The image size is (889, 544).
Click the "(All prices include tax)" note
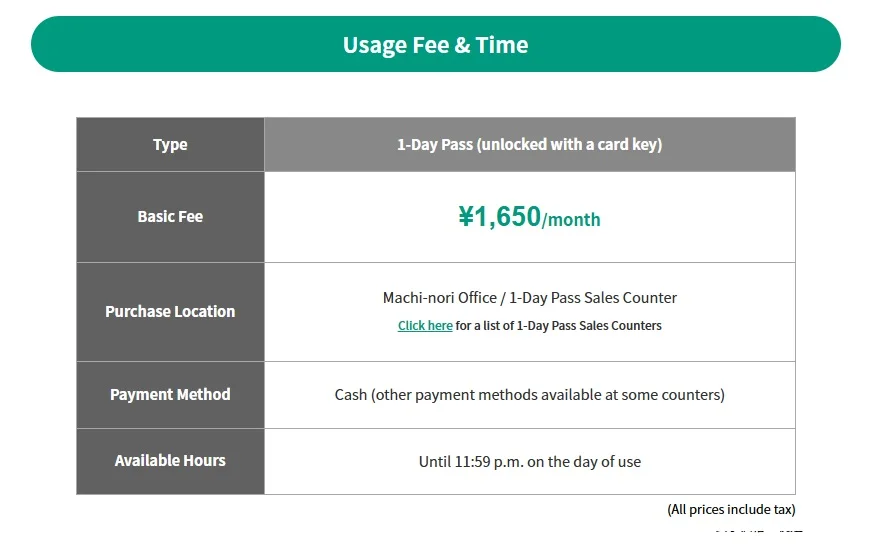pos(731,510)
